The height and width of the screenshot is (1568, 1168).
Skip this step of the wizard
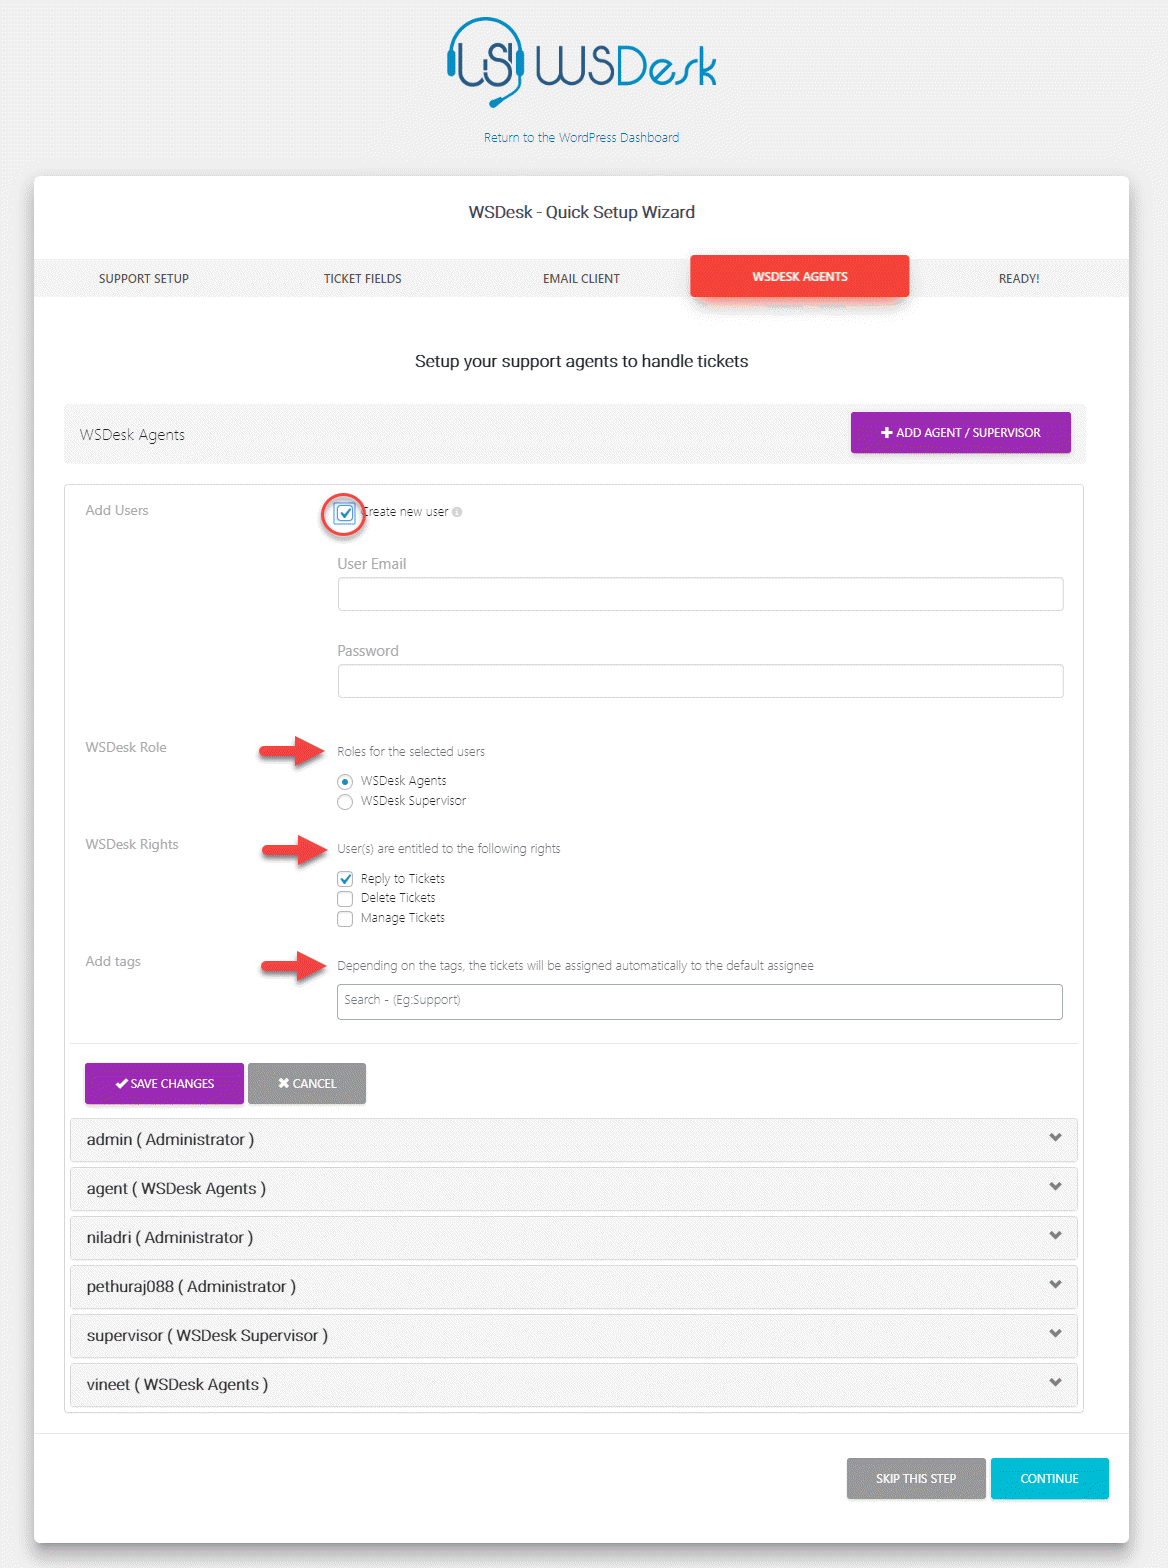click(916, 1479)
